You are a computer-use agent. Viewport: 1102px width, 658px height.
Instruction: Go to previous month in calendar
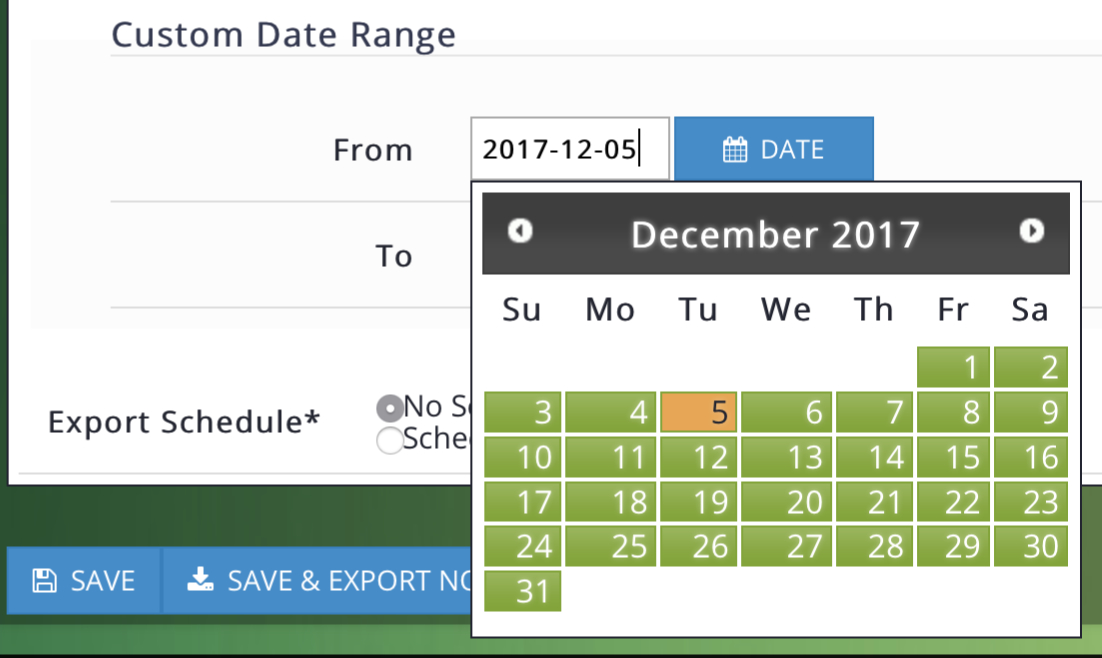(x=520, y=231)
